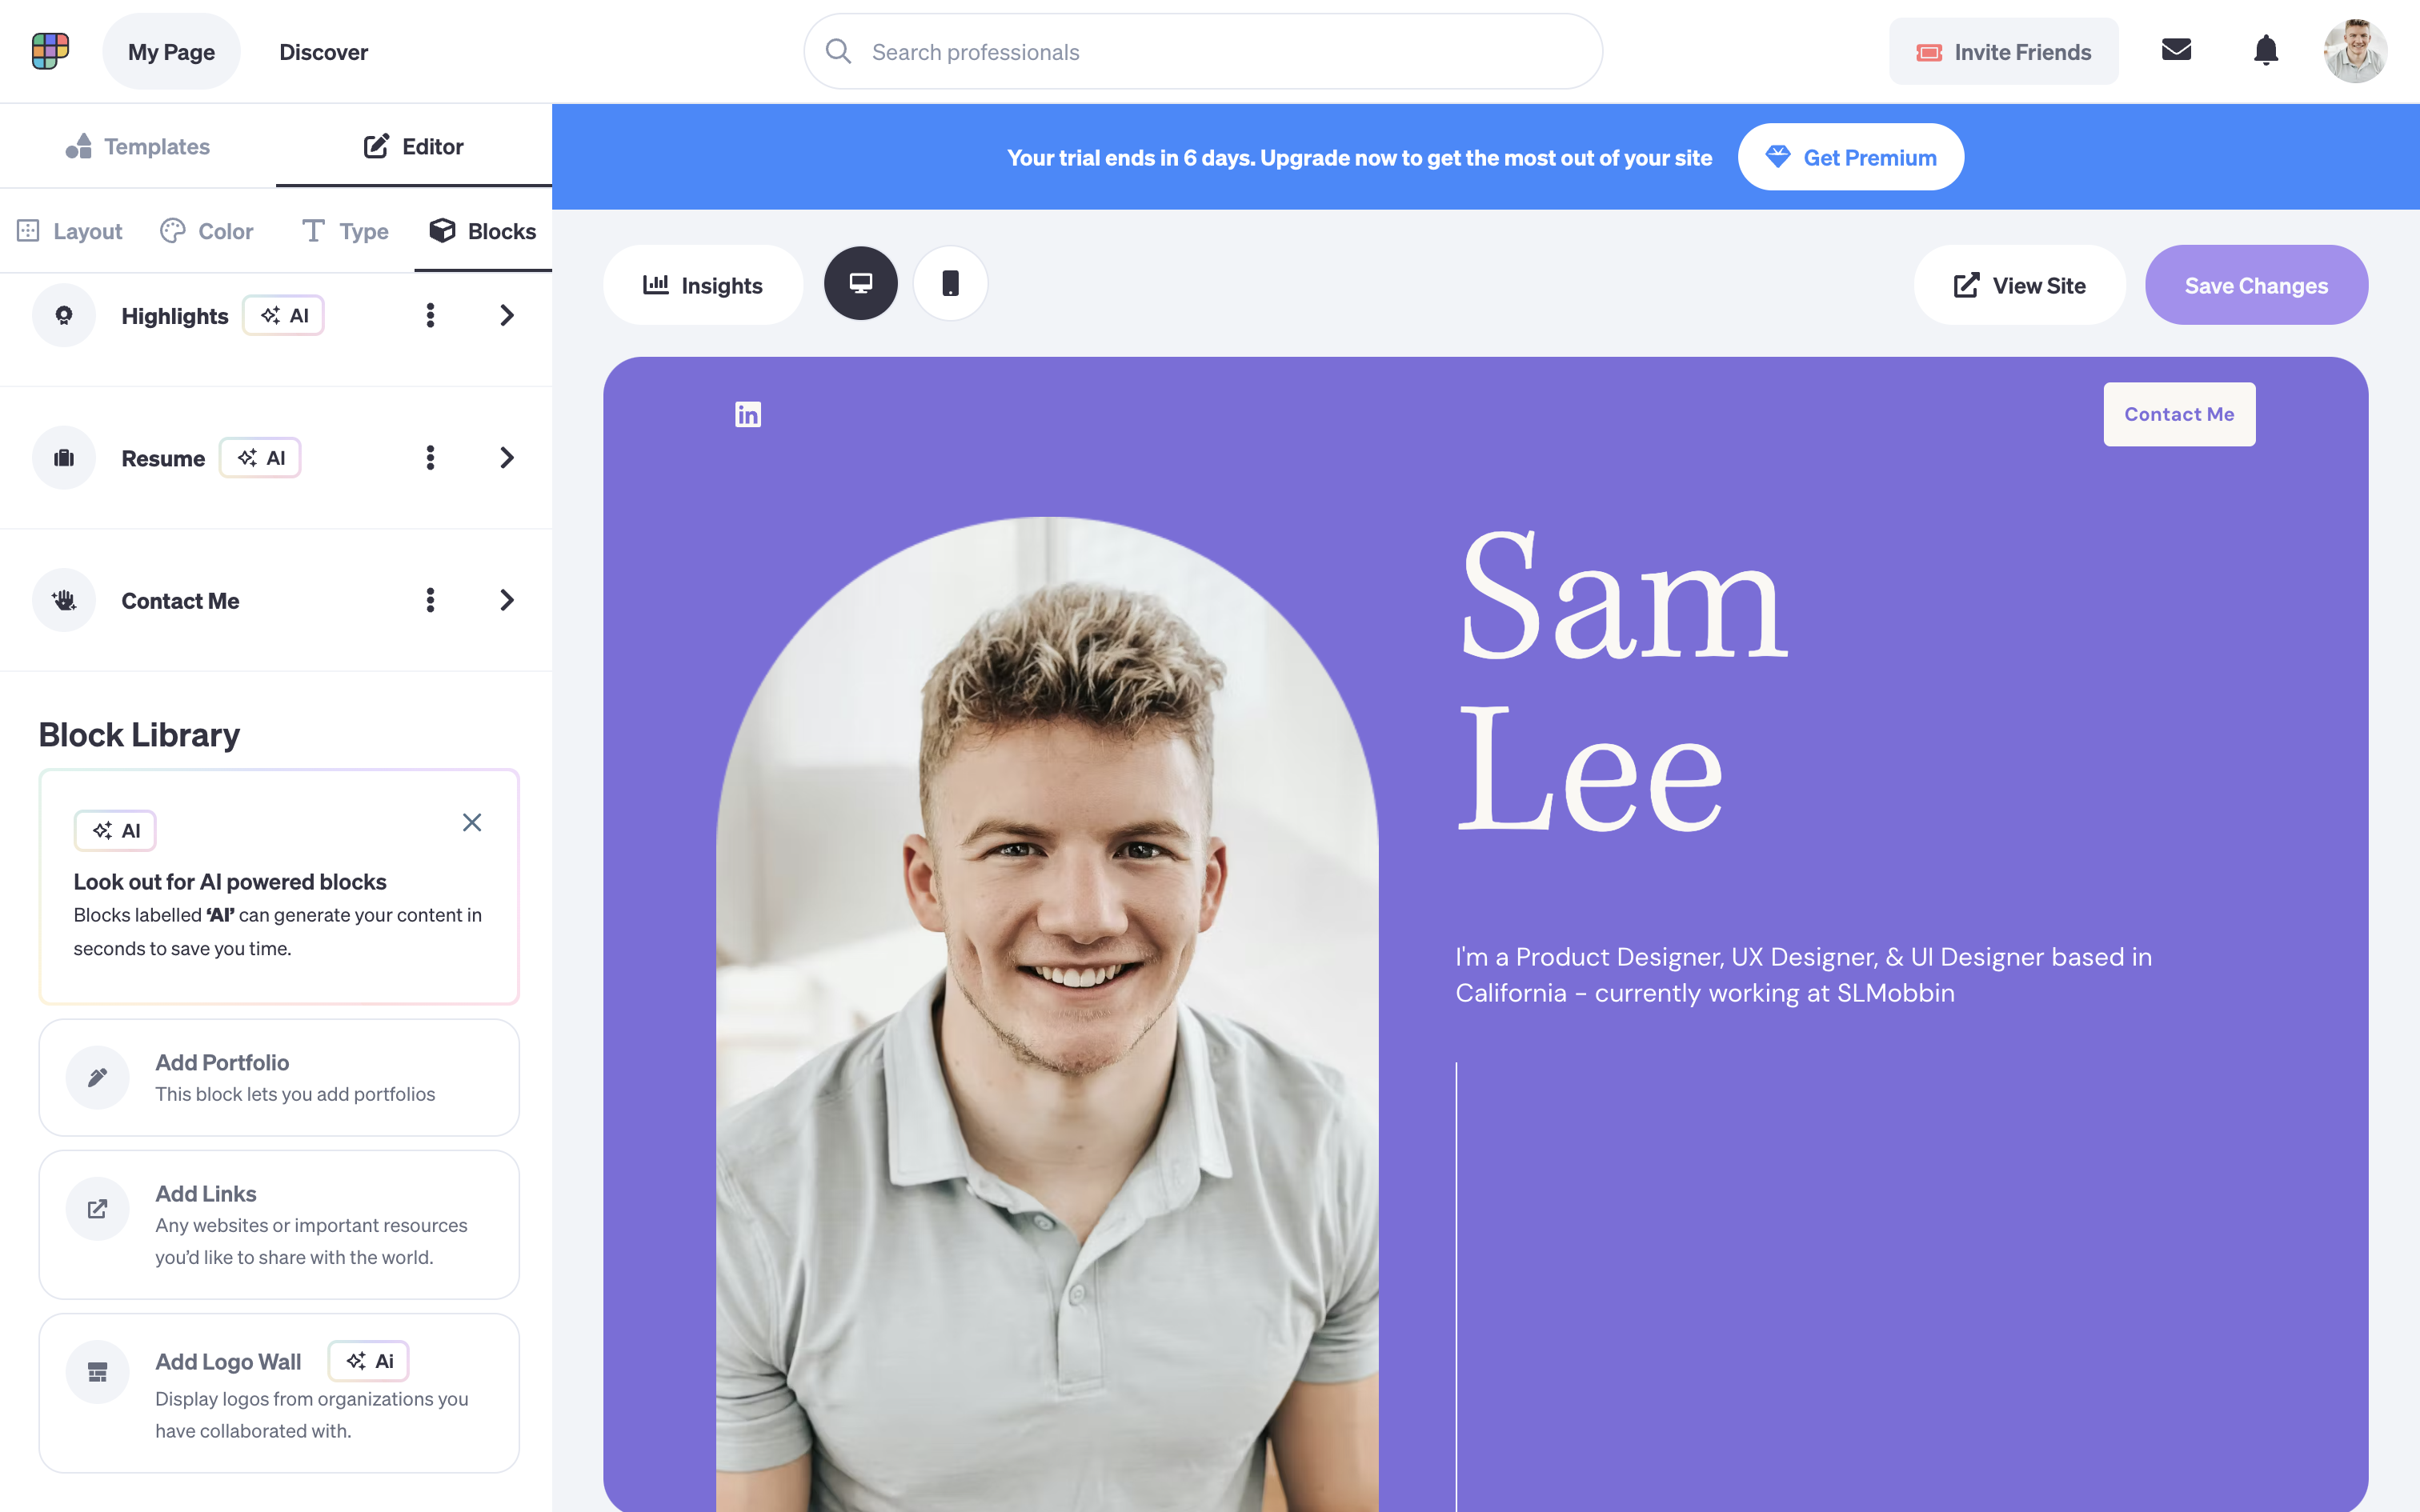Switch to the Templates tab

[138, 146]
